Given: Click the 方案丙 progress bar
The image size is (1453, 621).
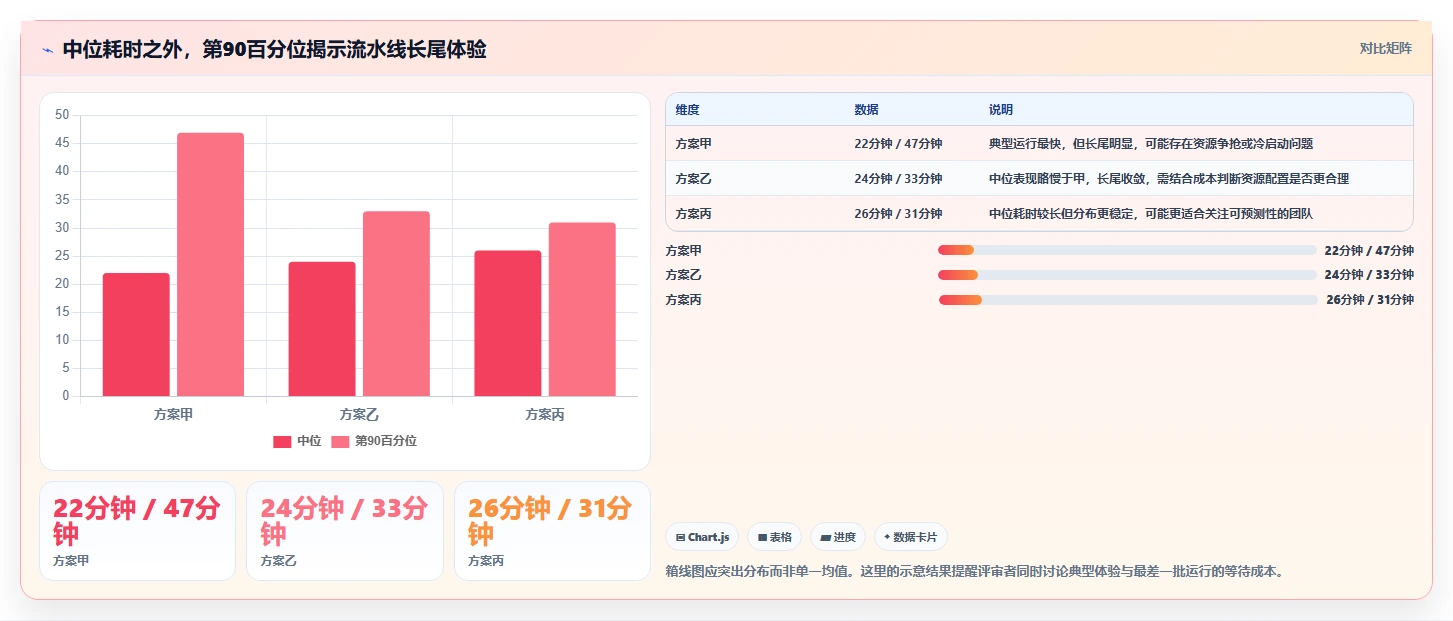Looking at the screenshot, I should (1128, 300).
